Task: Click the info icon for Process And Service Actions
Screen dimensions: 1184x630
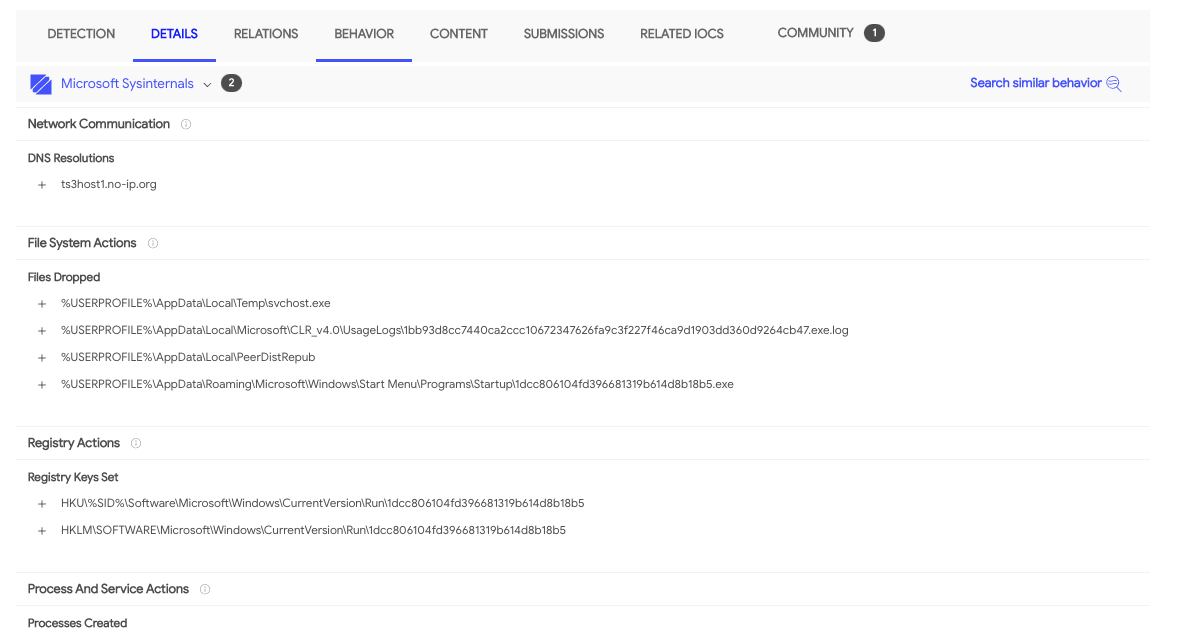Action: point(204,589)
